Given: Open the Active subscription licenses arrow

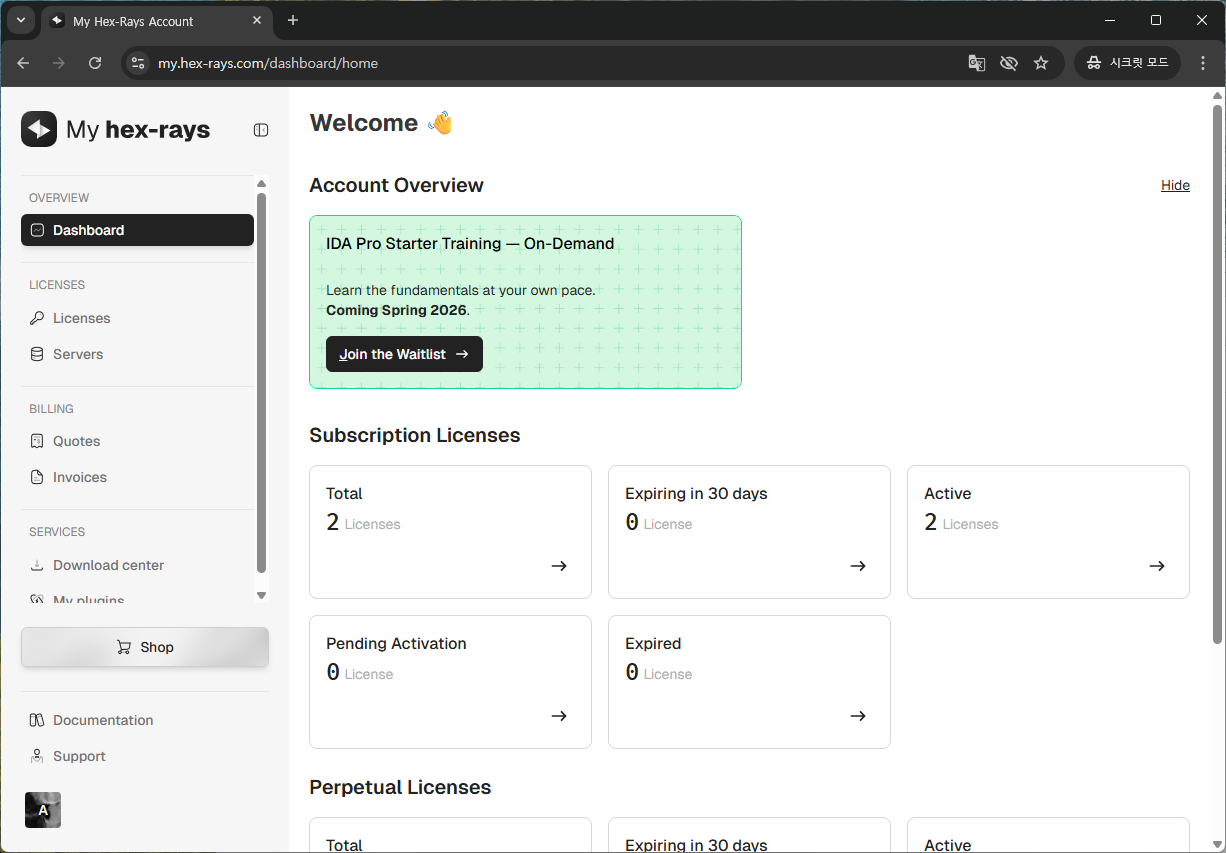Looking at the screenshot, I should 1157,566.
